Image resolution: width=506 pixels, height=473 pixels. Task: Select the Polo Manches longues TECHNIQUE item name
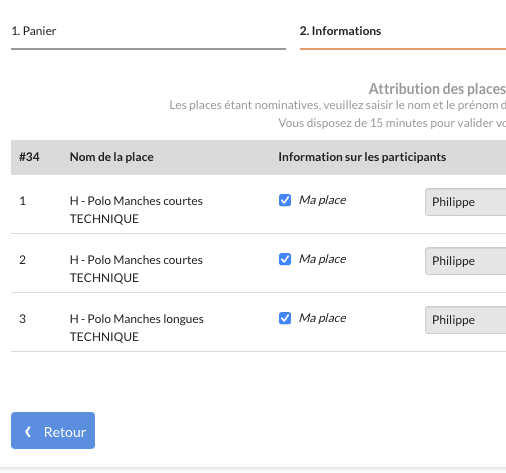tap(137, 328)
